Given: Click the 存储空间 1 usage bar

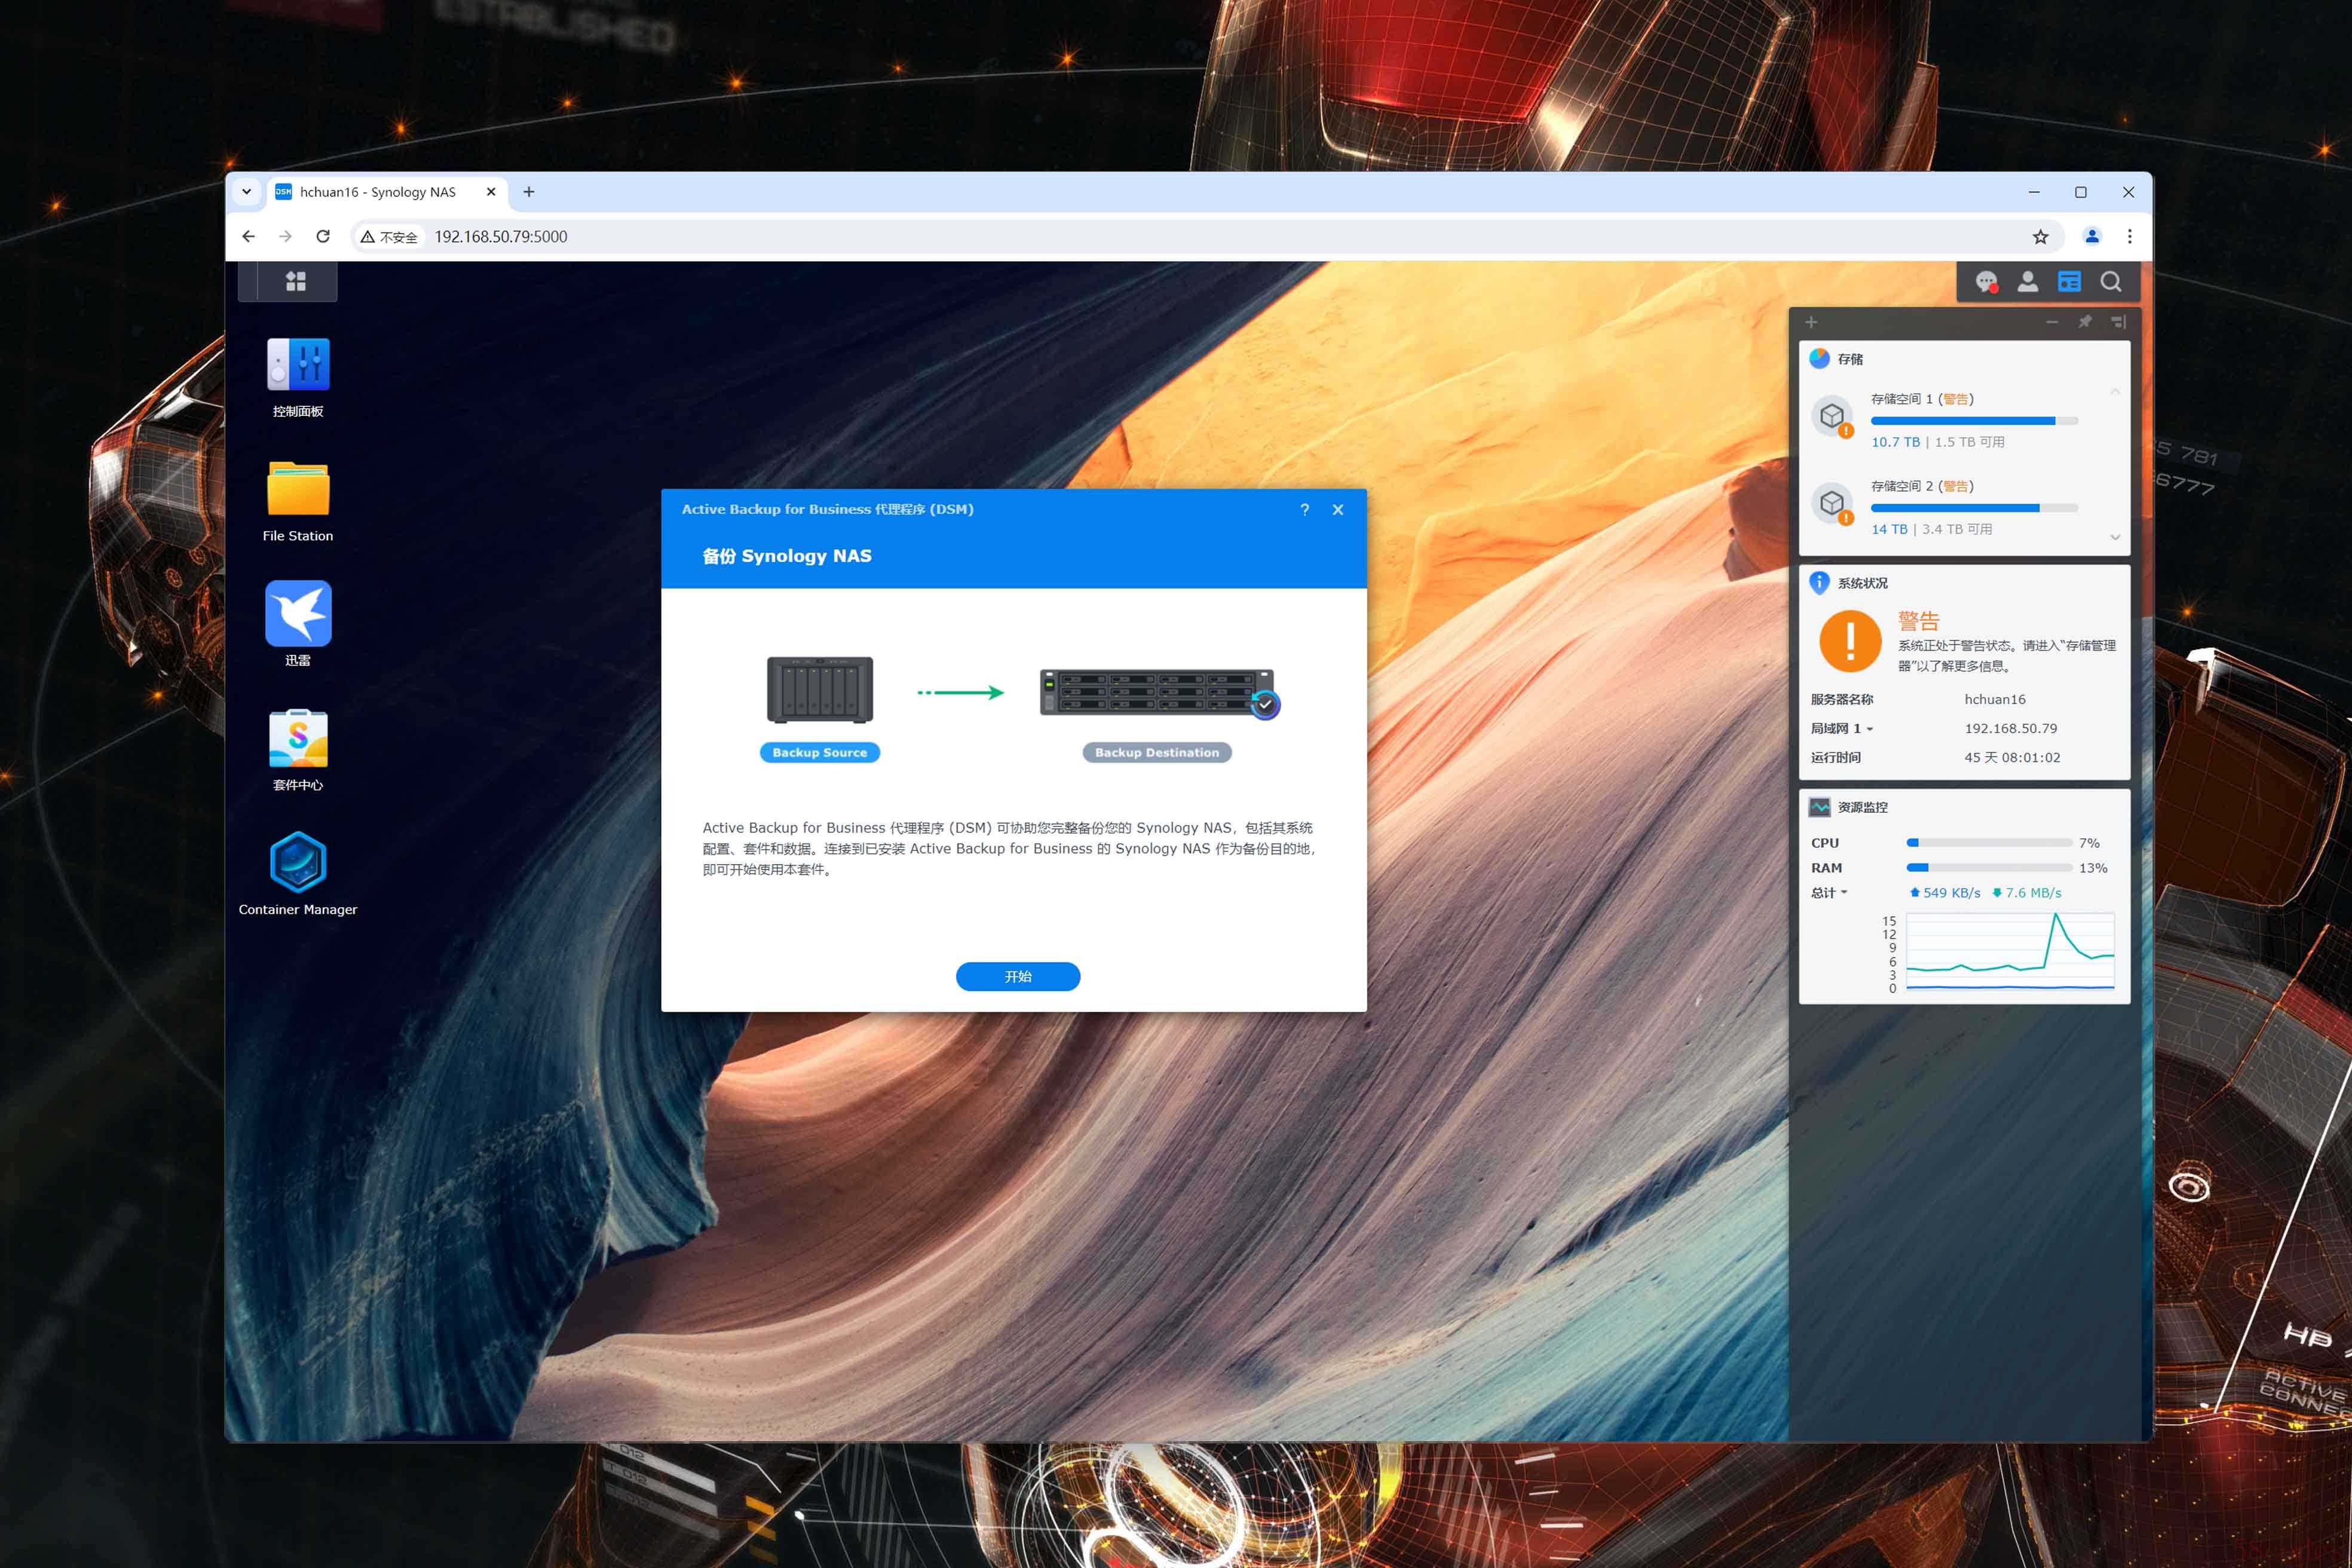Looking at the screenshot, I should 1974,421.
